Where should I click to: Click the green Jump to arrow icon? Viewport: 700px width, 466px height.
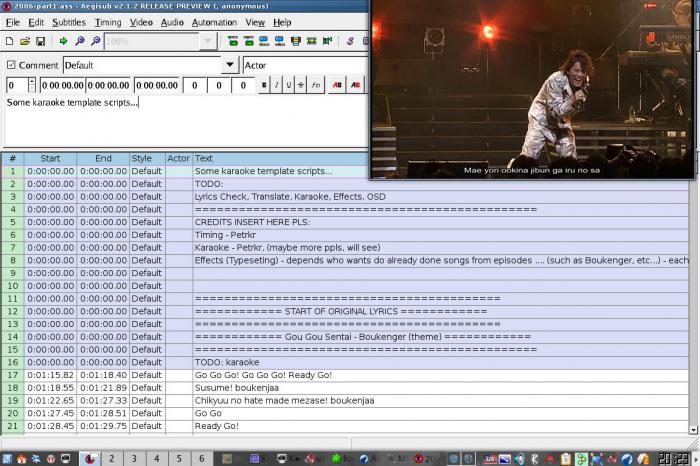pyautogui.click(x=63, y=42)
